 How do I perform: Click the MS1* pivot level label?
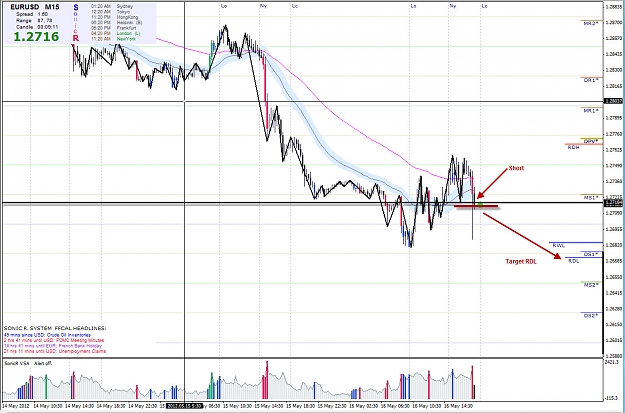[591, 198]
